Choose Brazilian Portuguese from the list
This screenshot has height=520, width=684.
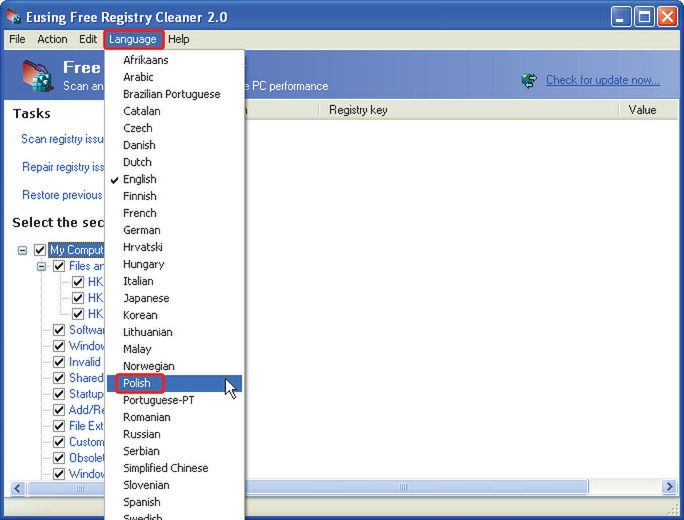(x=174, y=94)
